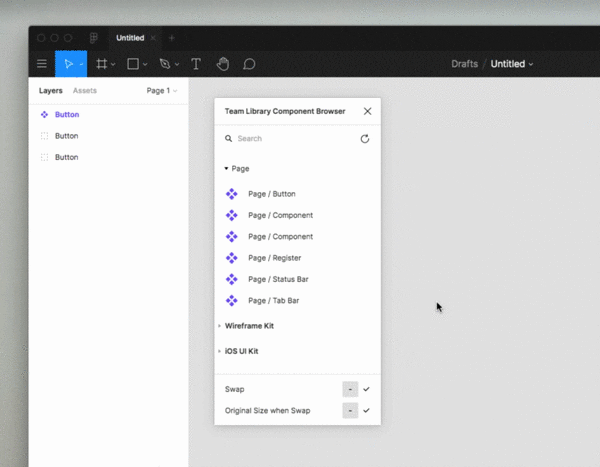Click the search magnifier icon
Image resolution: width=600 pixels, height=467 pixels.
pos(228,139)
